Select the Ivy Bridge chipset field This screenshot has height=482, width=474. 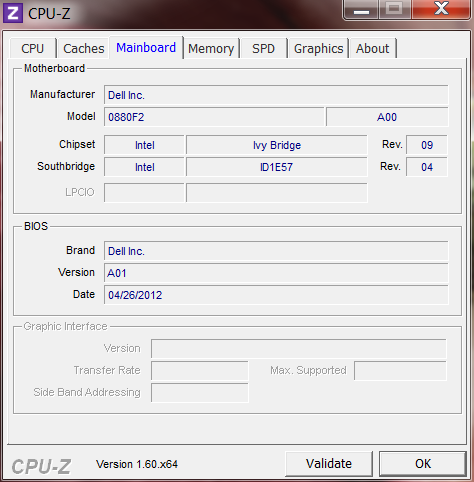277,145
